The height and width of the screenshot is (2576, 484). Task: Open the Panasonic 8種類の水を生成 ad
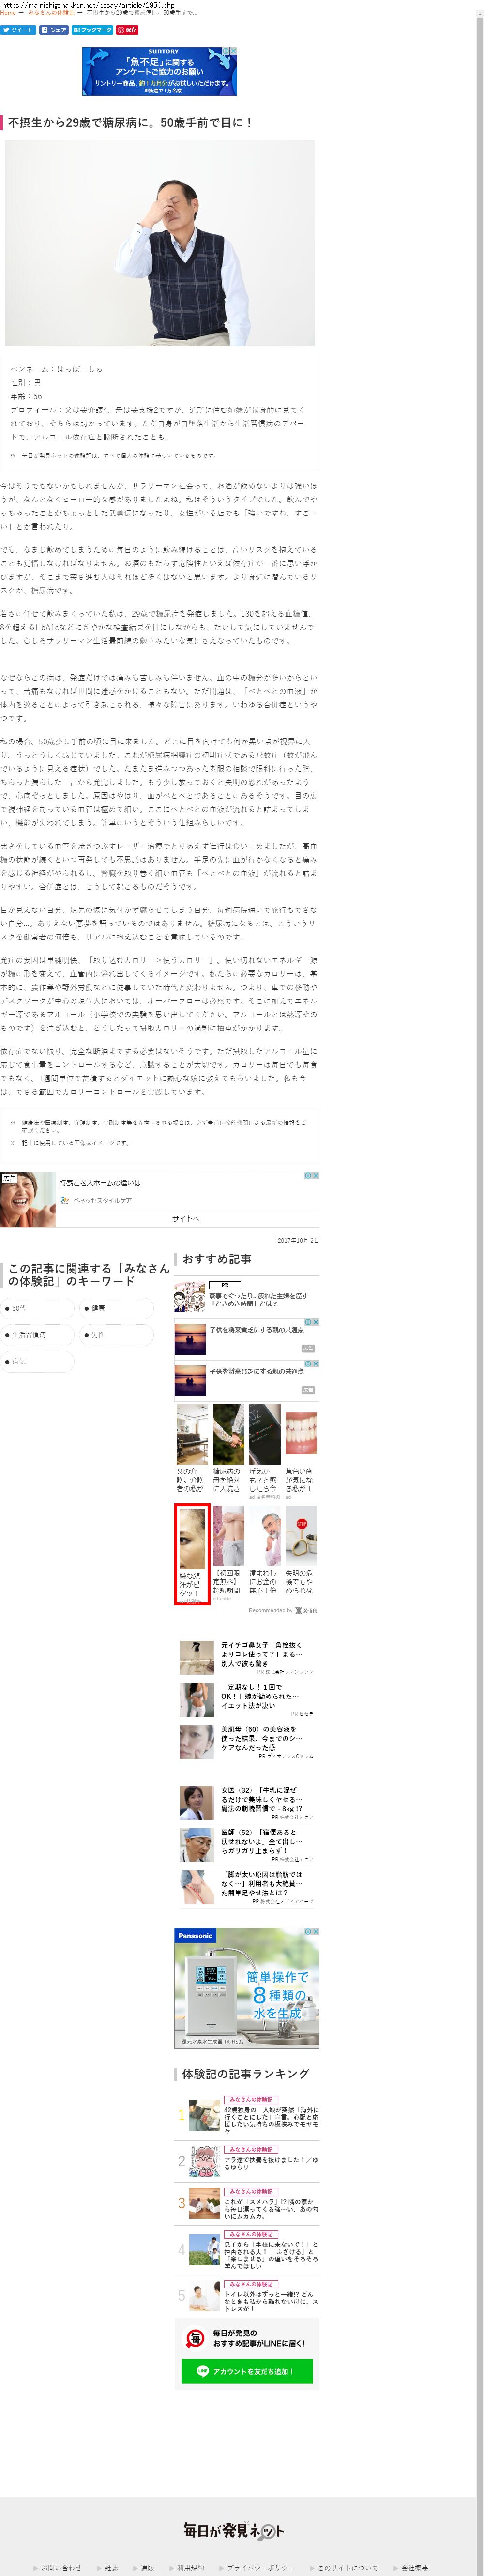click(247, 1988)
